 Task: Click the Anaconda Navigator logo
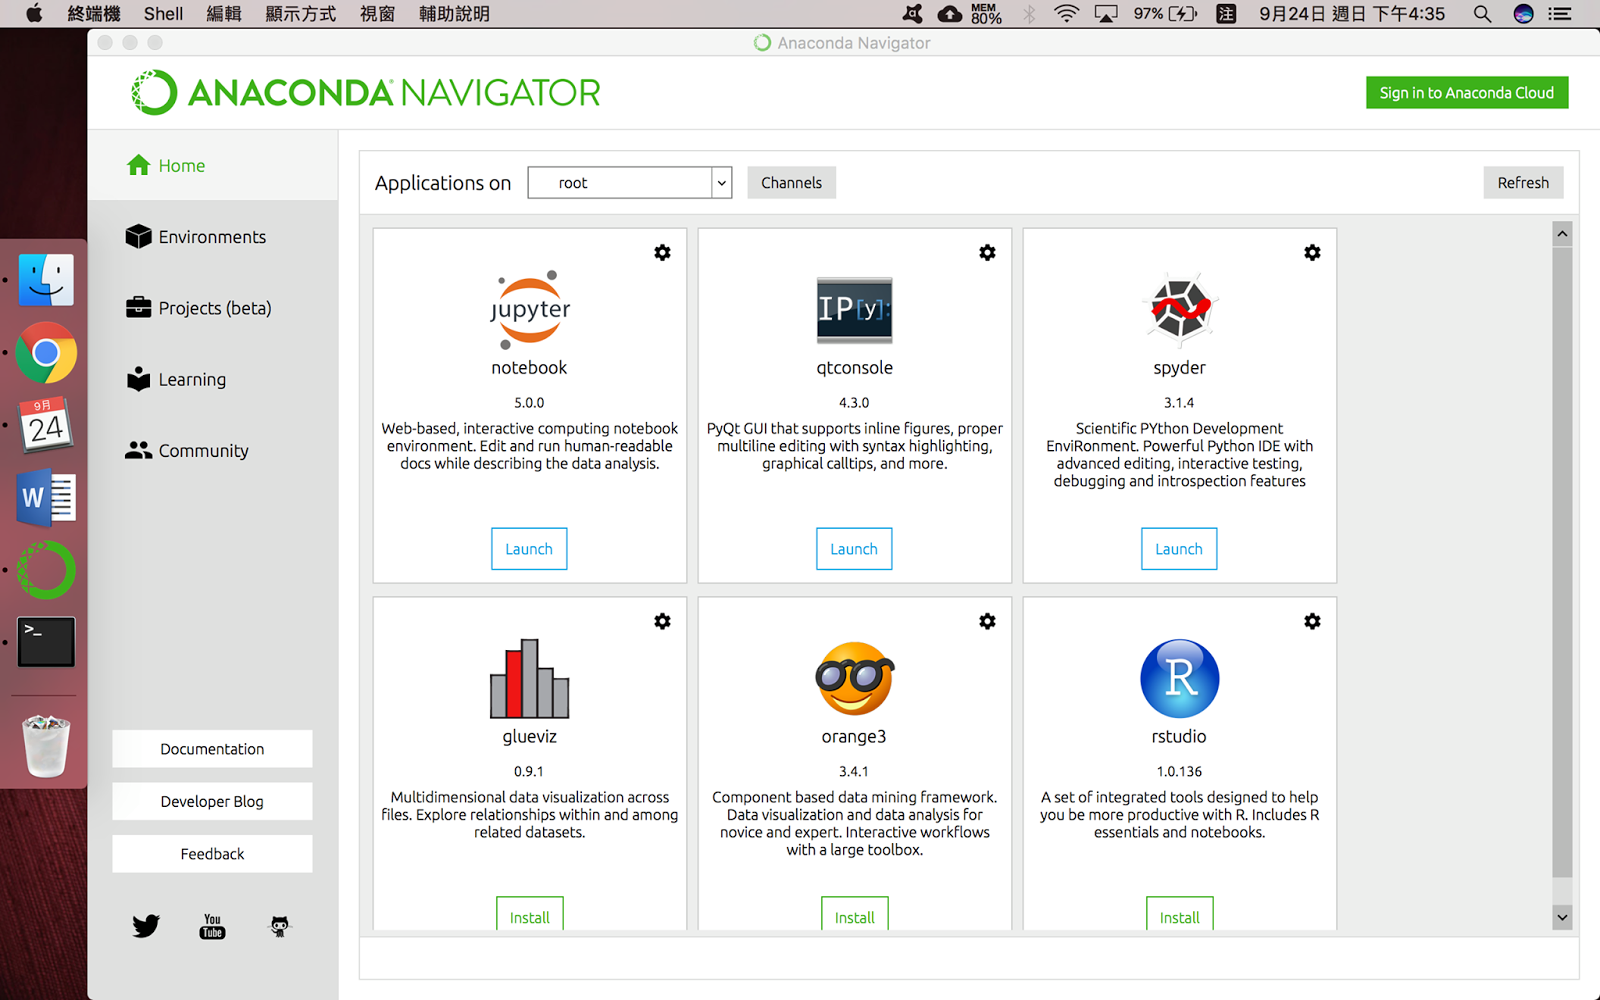pyautogui.click(x=366, y=93)
